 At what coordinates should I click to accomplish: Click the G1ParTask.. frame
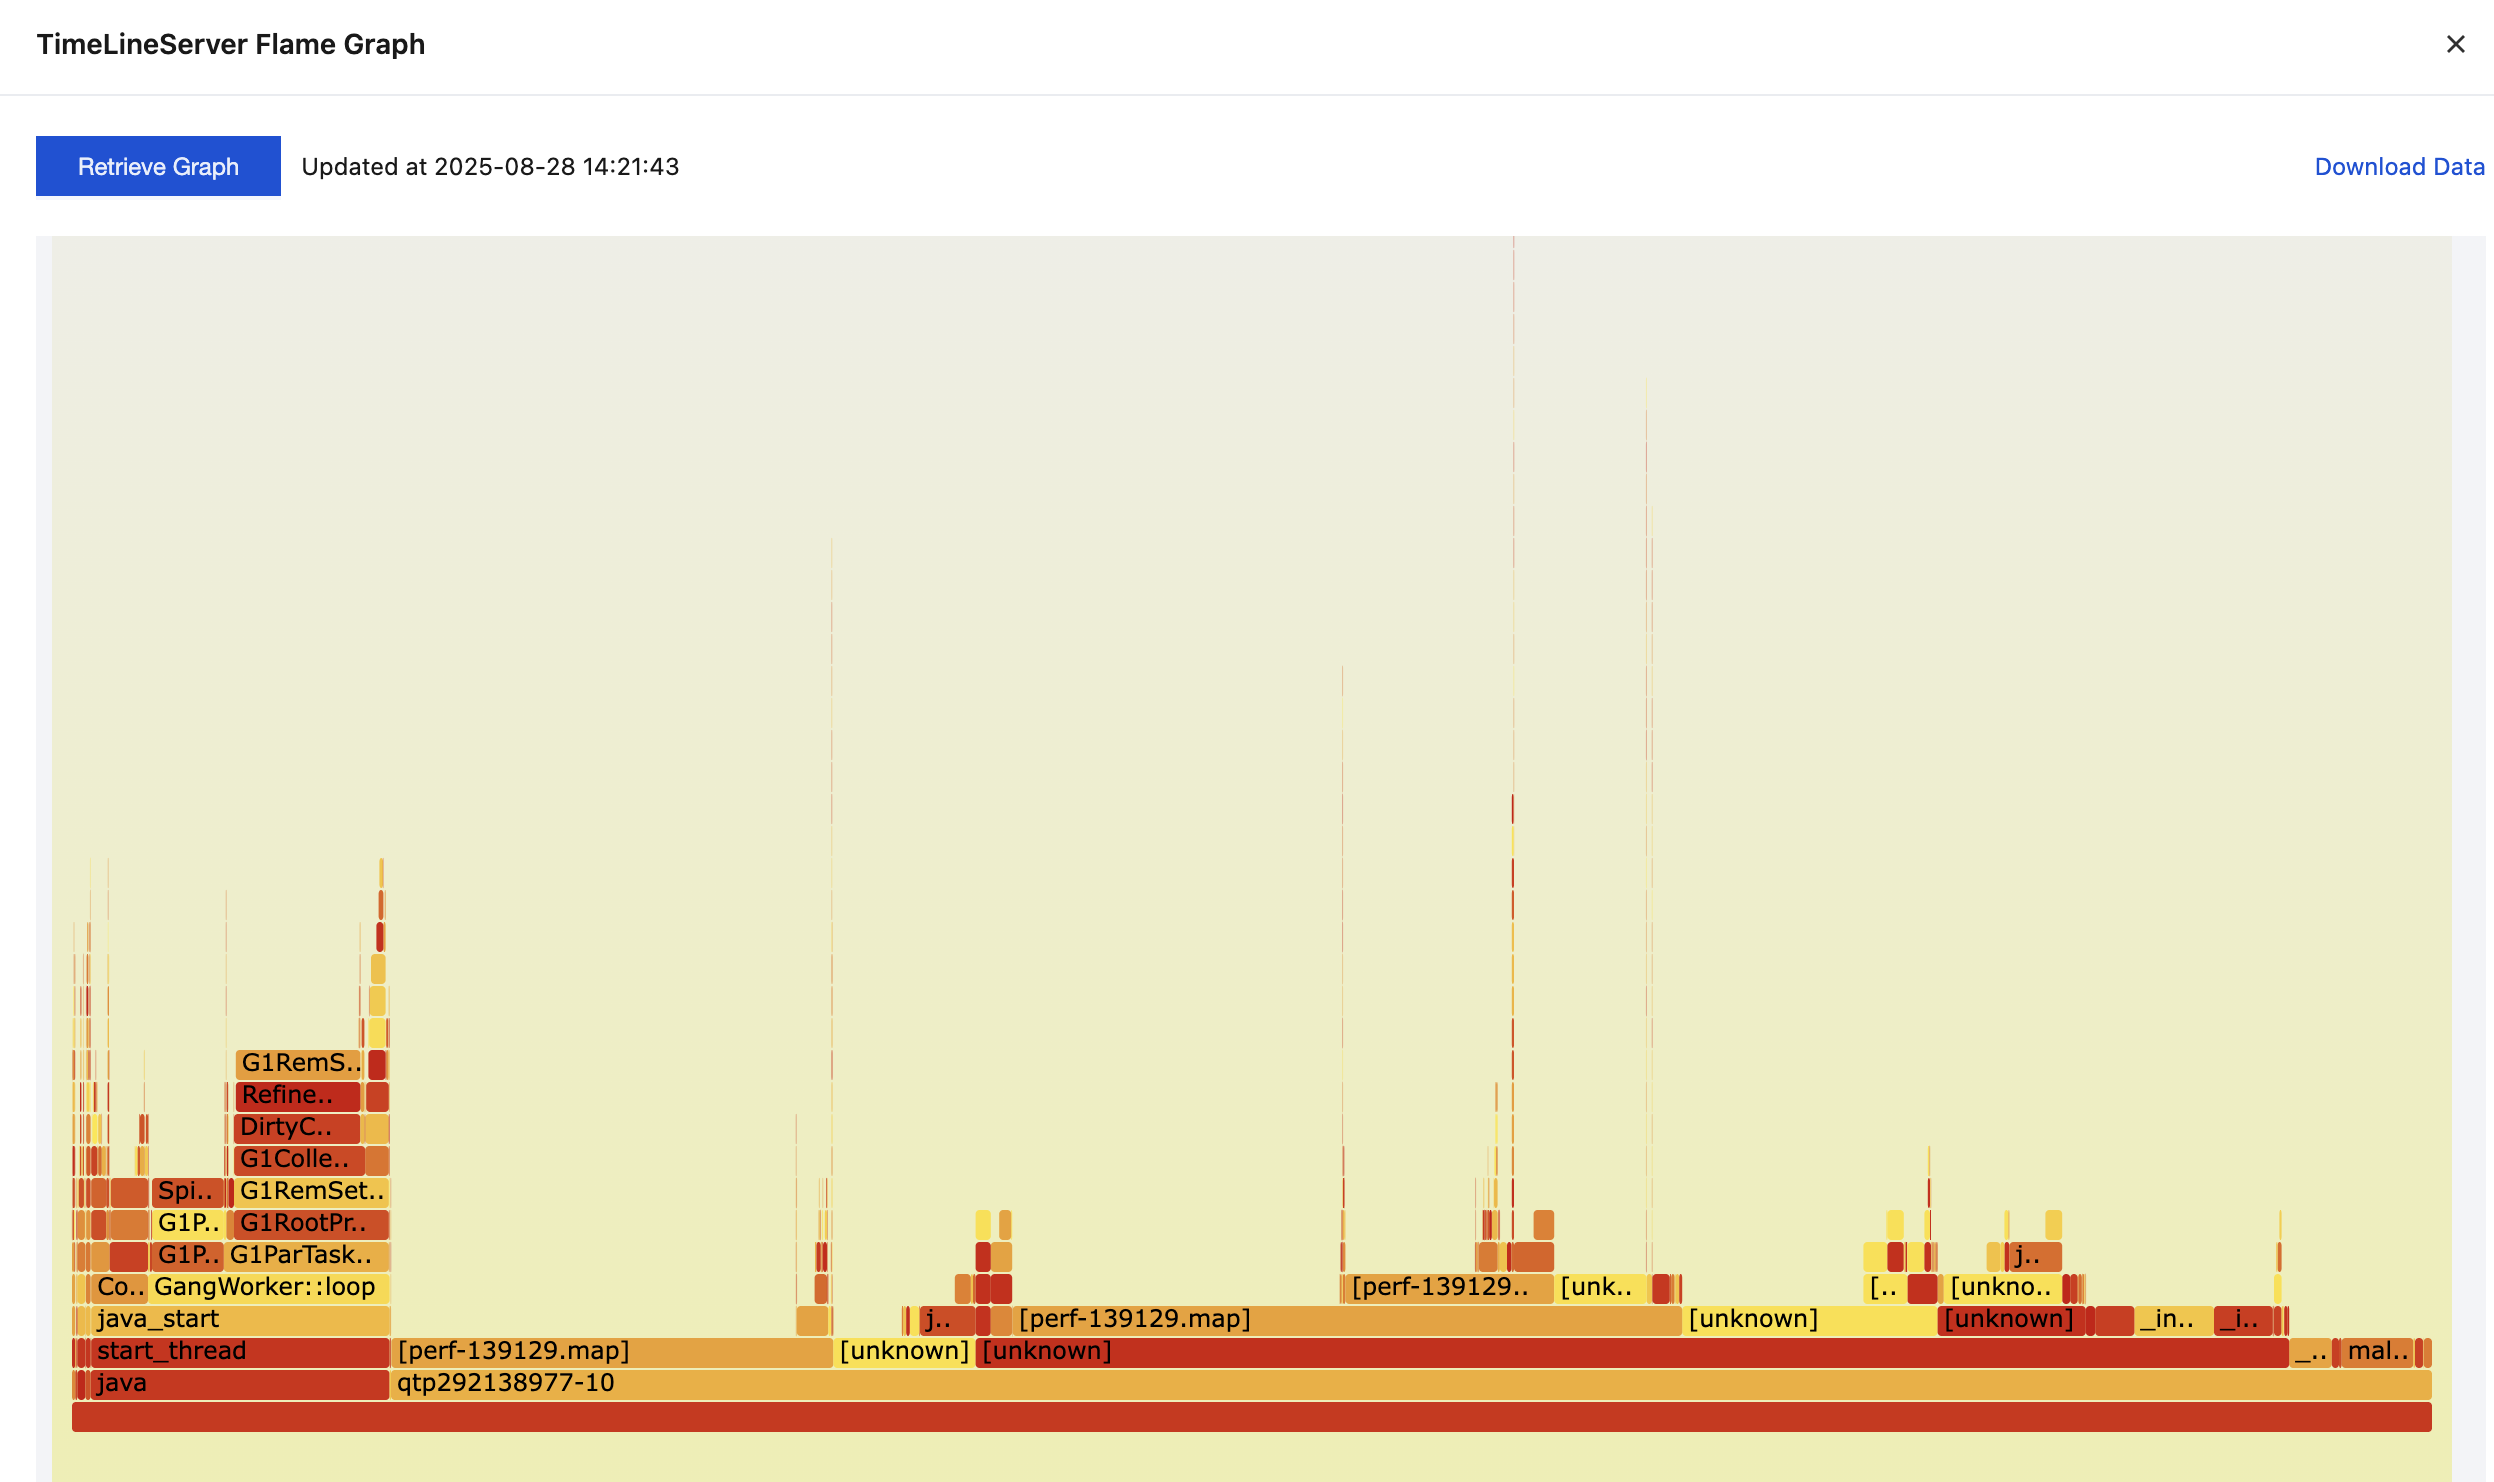point(305,1256)
